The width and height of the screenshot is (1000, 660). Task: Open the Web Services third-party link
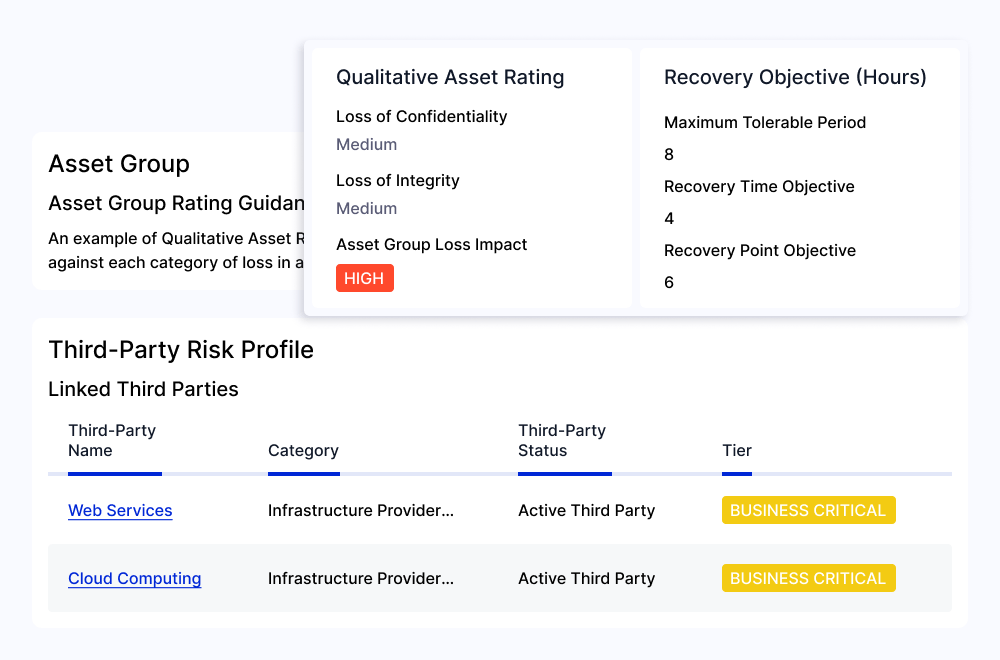(120, 510)
